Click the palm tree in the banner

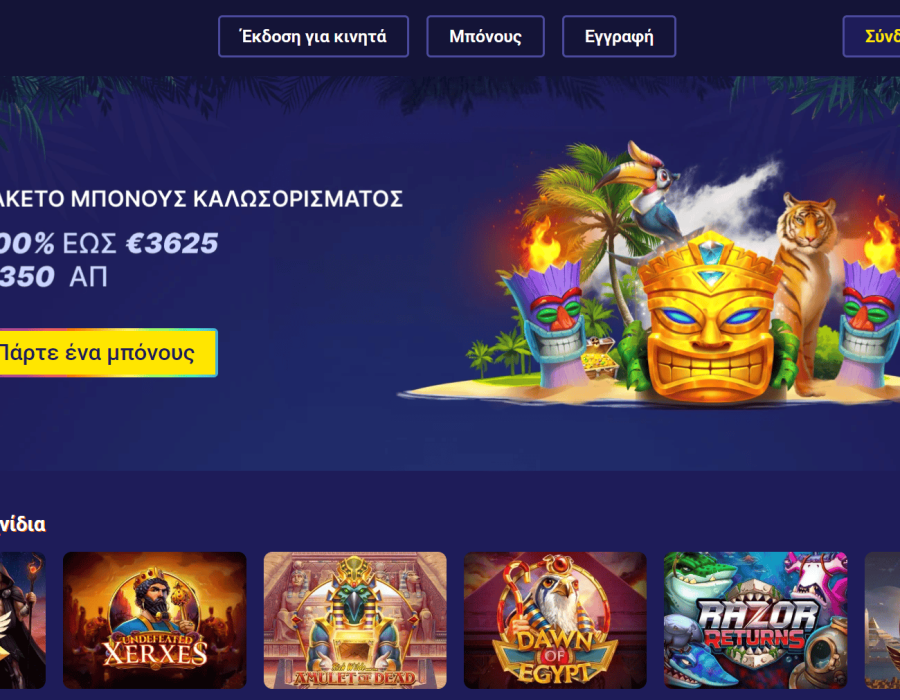pos(591,235)
